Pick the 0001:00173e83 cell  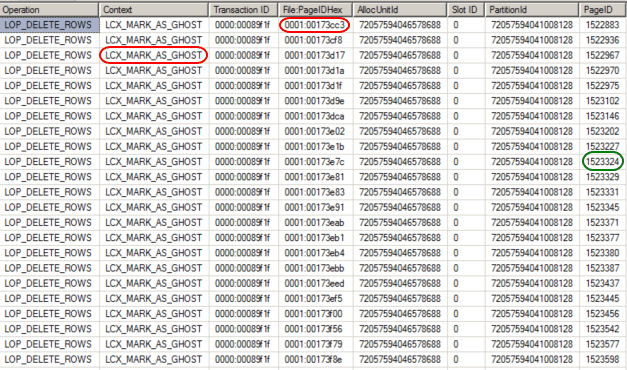click(315, 192)
